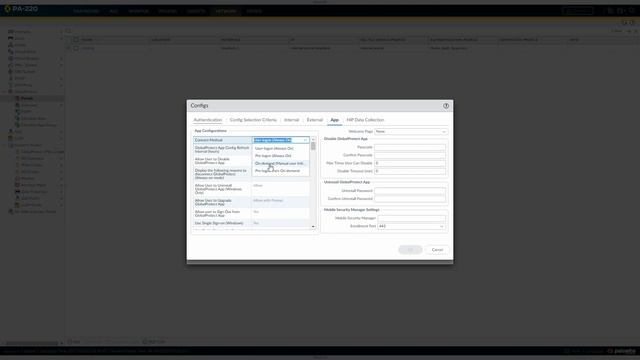Open the HIP Data Collection tab
Image resolution: width=640 pixels, height=360 pixels.
coord(365,120)
